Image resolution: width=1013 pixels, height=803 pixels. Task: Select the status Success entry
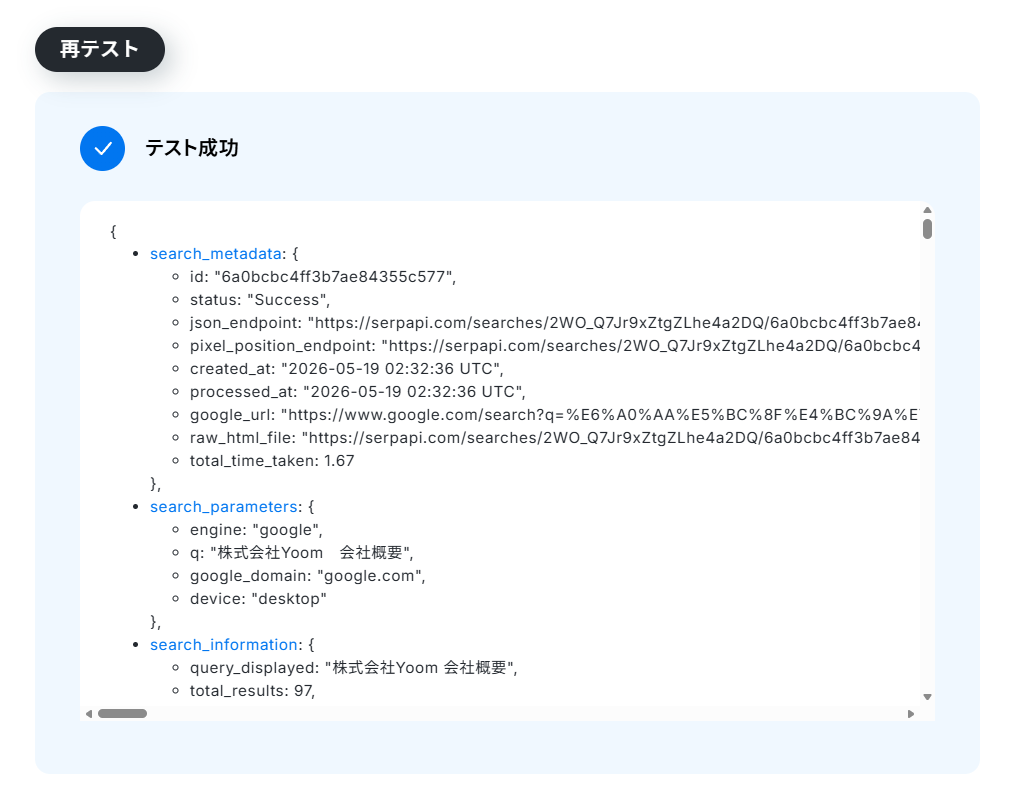(x=260, y=300)
